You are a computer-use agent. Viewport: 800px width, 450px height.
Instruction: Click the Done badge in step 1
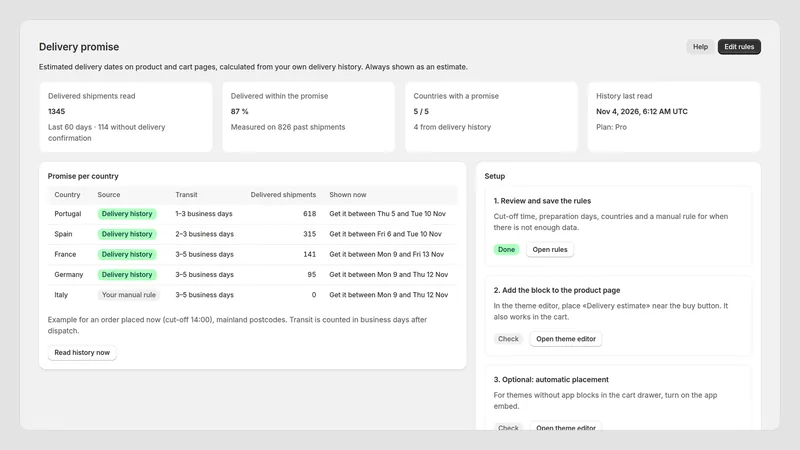click(506, 249)
